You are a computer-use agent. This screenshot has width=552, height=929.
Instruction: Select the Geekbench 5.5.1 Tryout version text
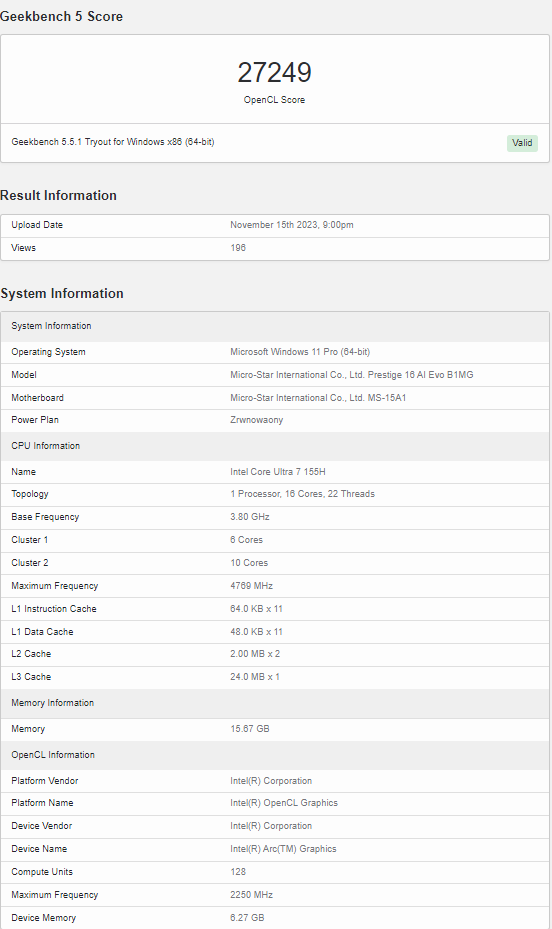tap(113, 142)
